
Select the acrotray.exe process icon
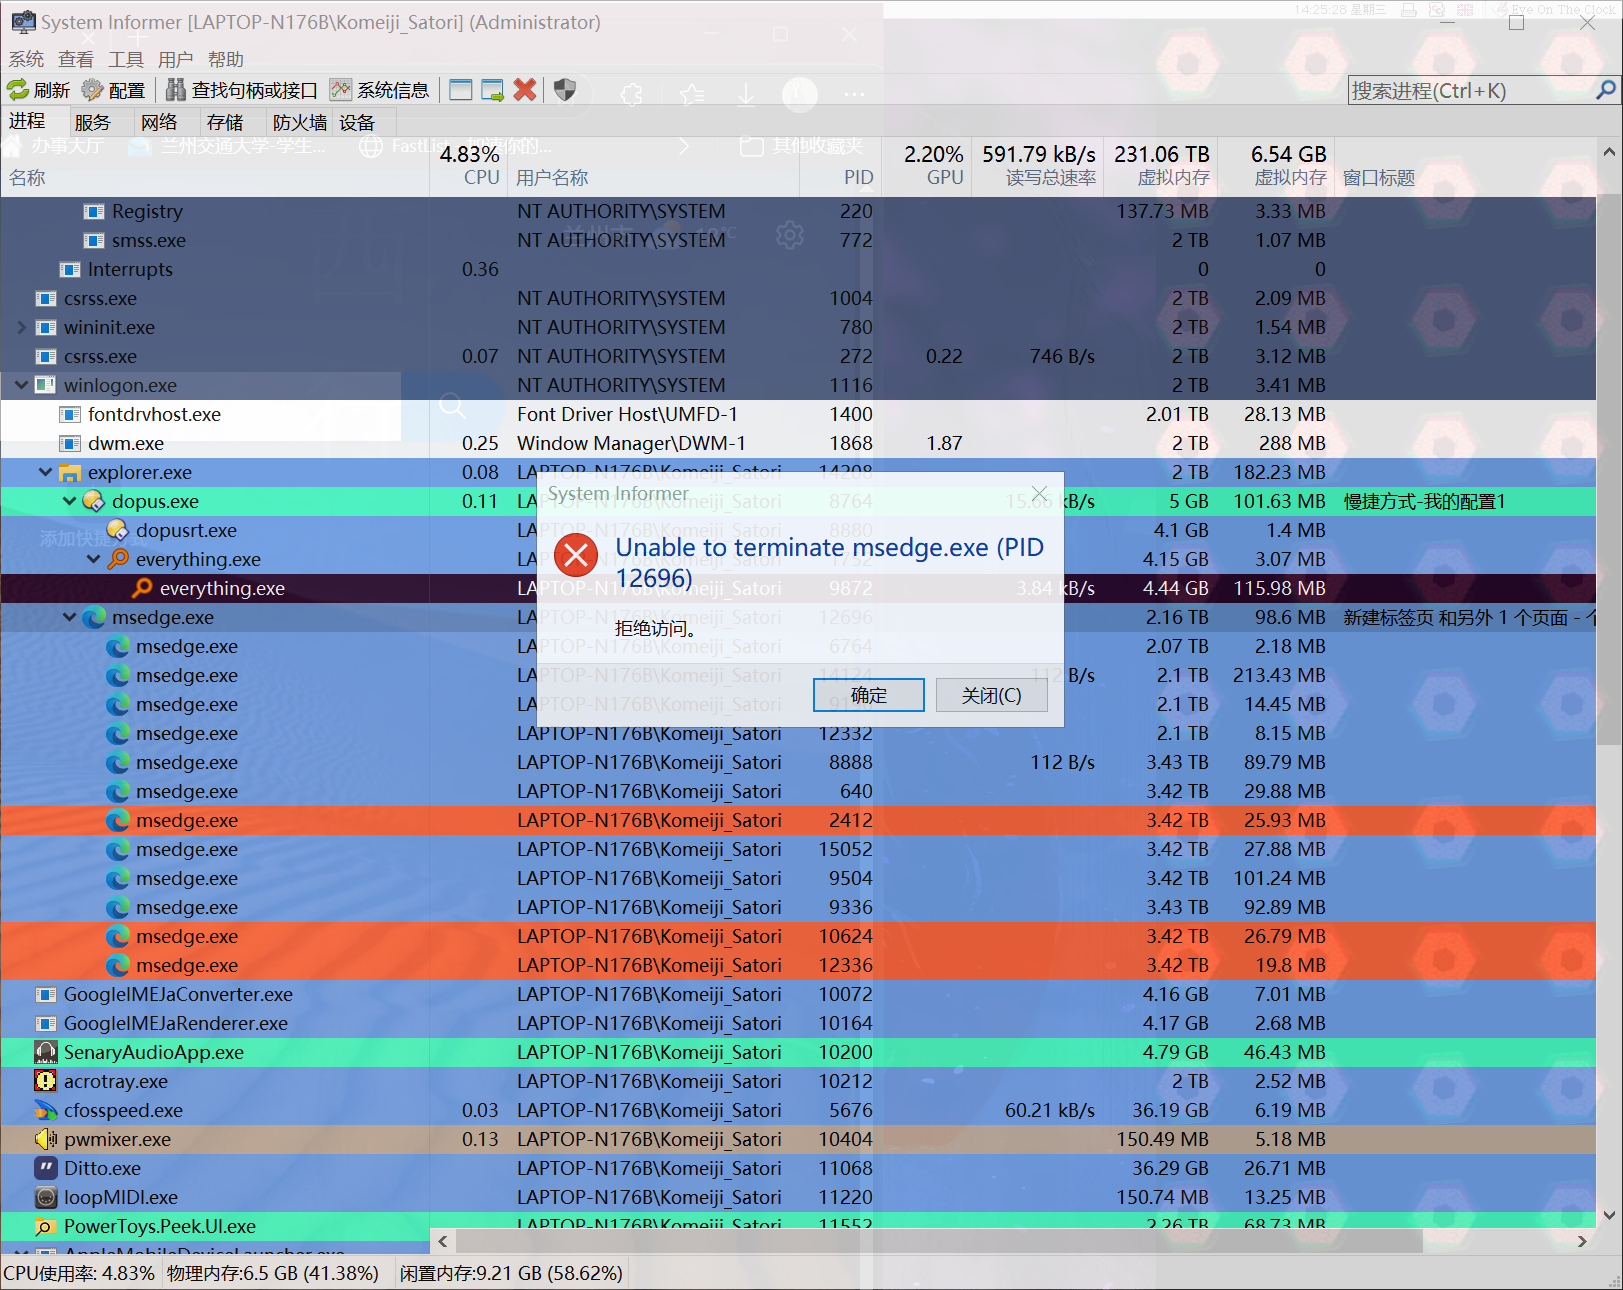pyautogui.click(x=46, y=1081)
